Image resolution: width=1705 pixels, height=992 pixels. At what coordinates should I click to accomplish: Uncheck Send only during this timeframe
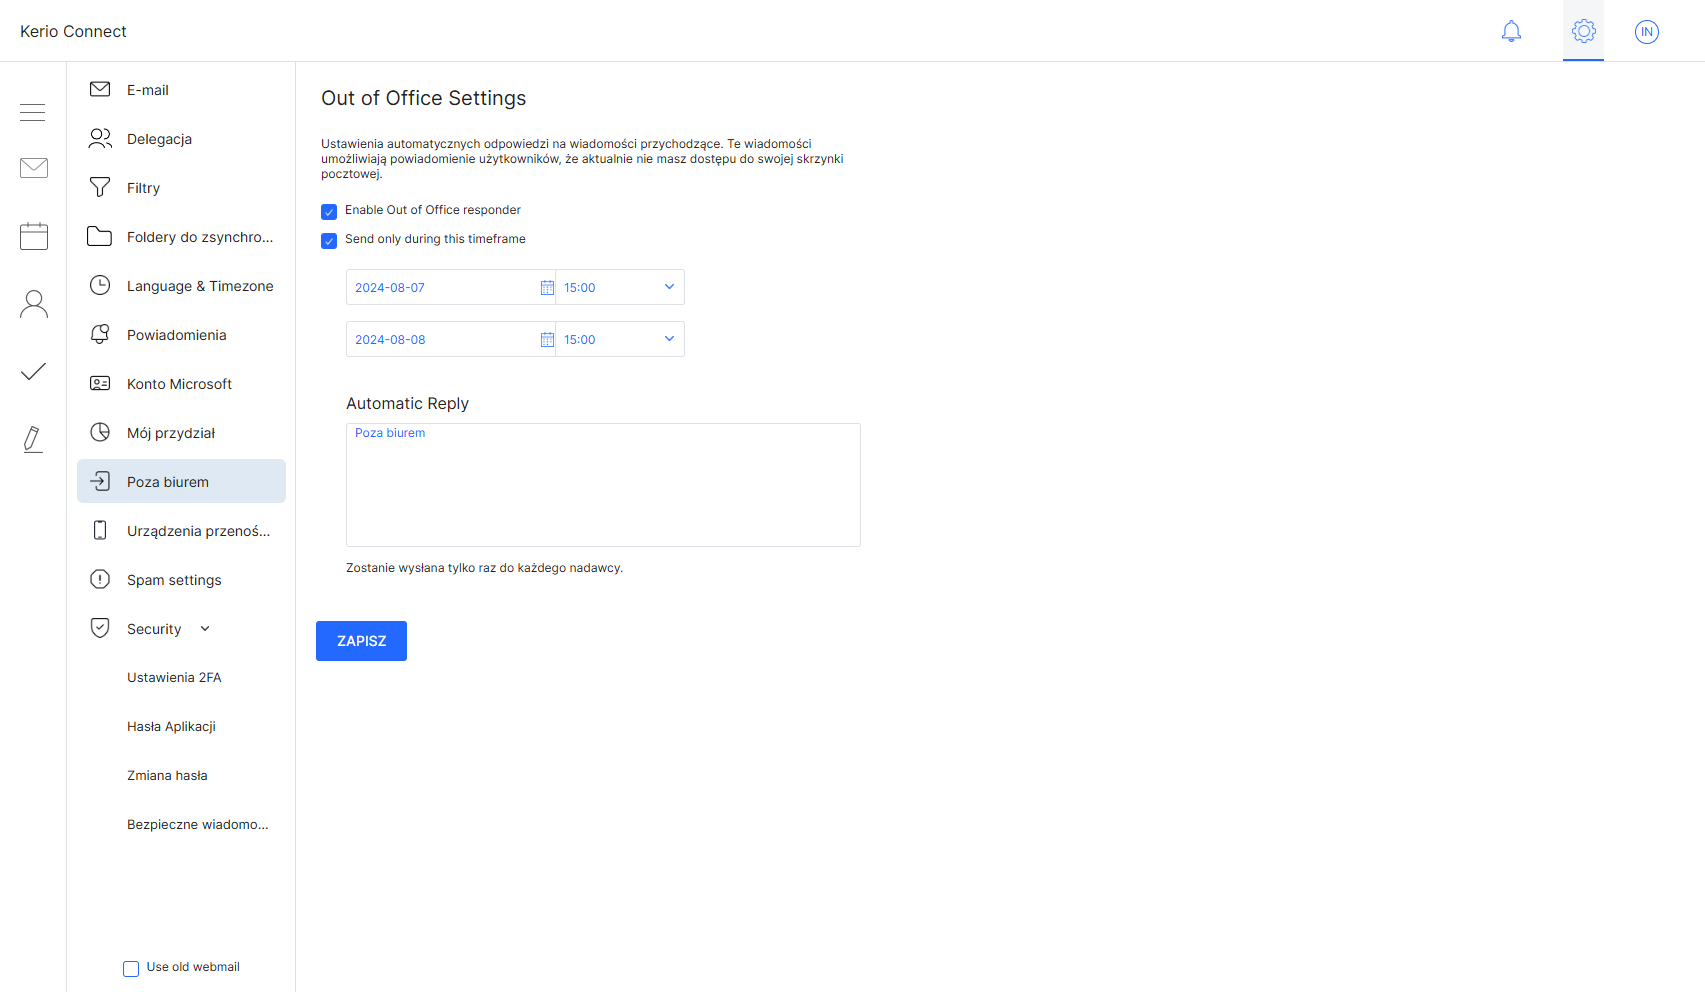click(329, 241)
